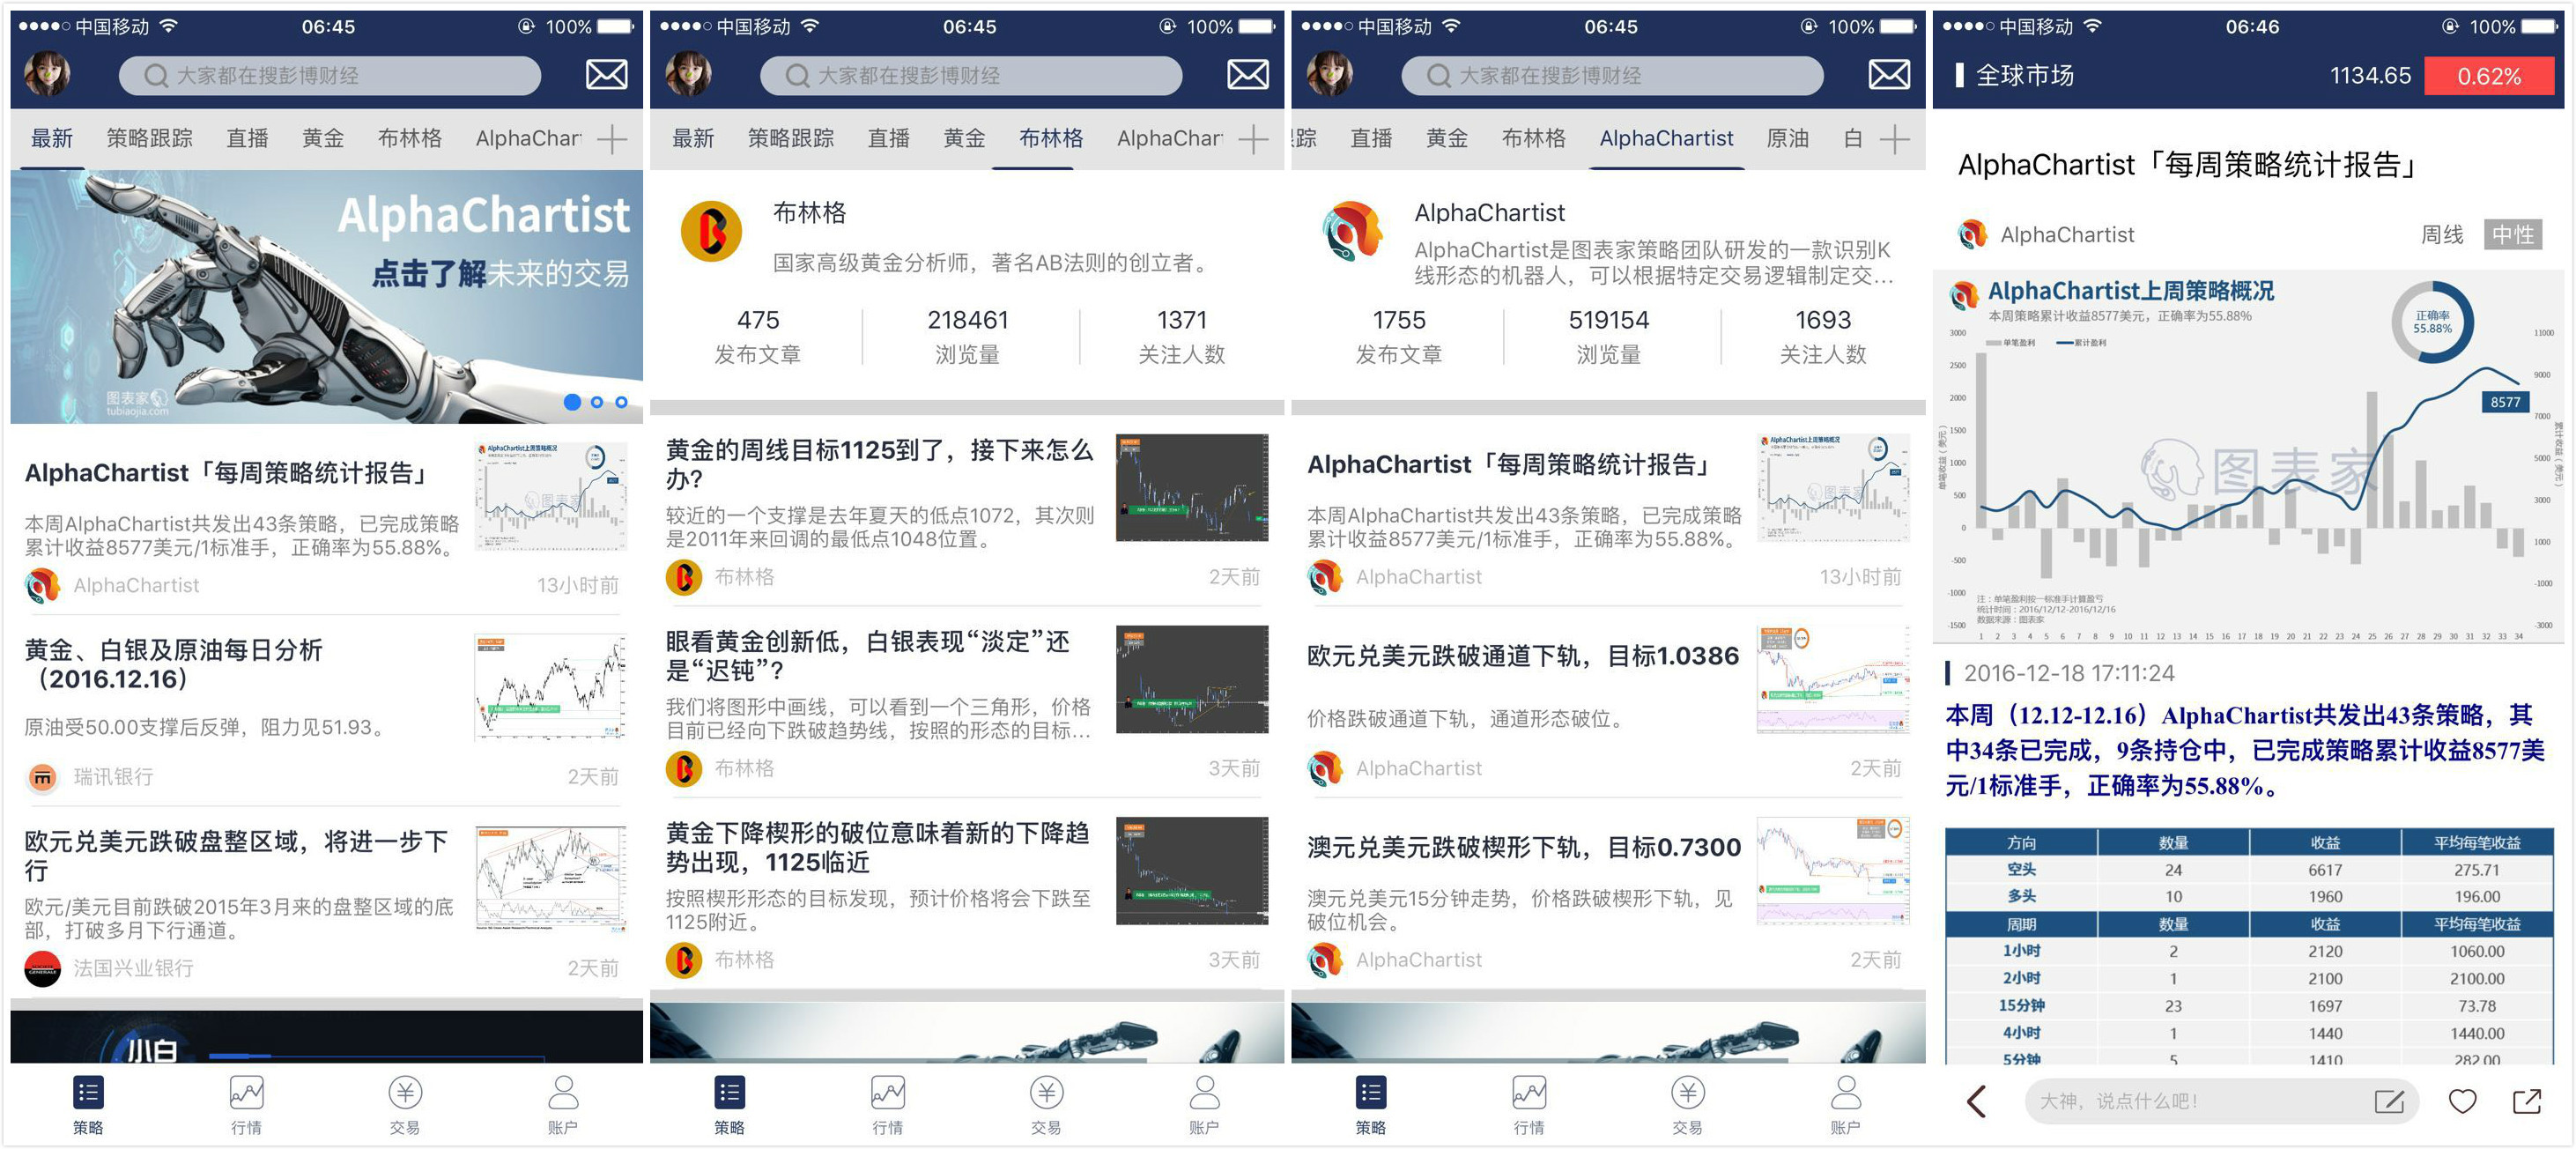Select 策略跟踪 tab in first screen
This screenshot has width=2576, height=1149.
(x=149, y=139)
